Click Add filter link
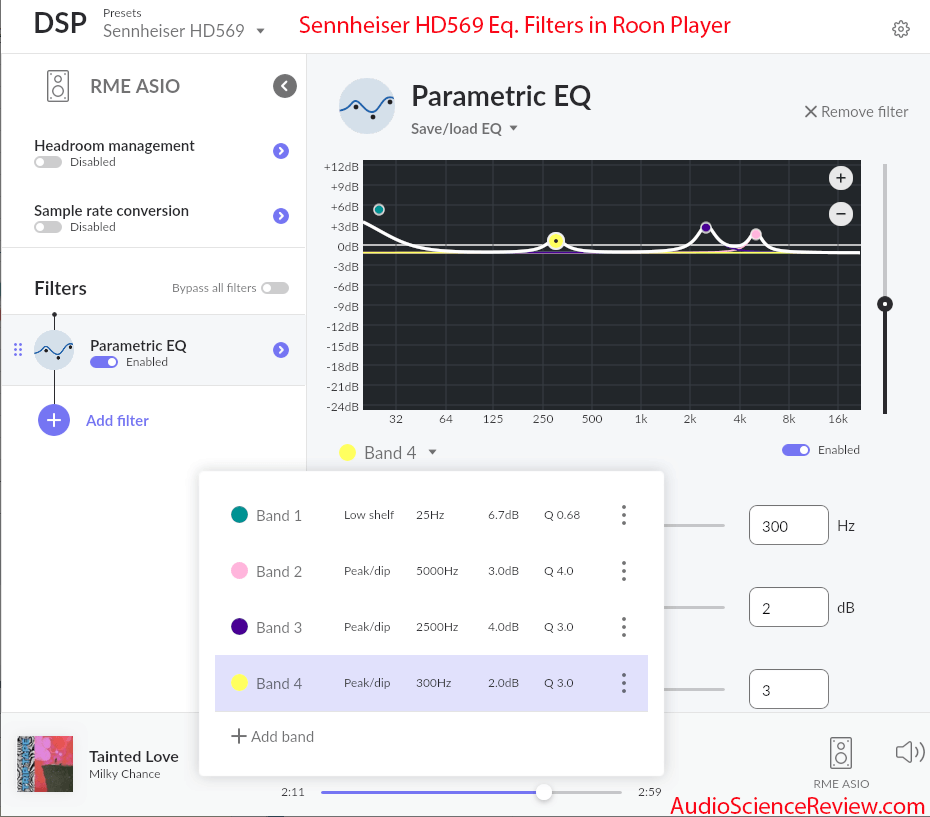The image size is (930, 817). (117, 421)
